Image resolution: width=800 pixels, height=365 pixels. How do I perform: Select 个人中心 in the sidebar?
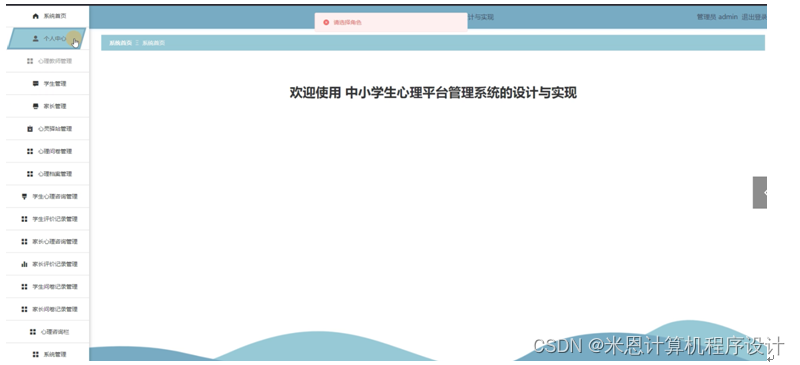[x=47, y=38]
